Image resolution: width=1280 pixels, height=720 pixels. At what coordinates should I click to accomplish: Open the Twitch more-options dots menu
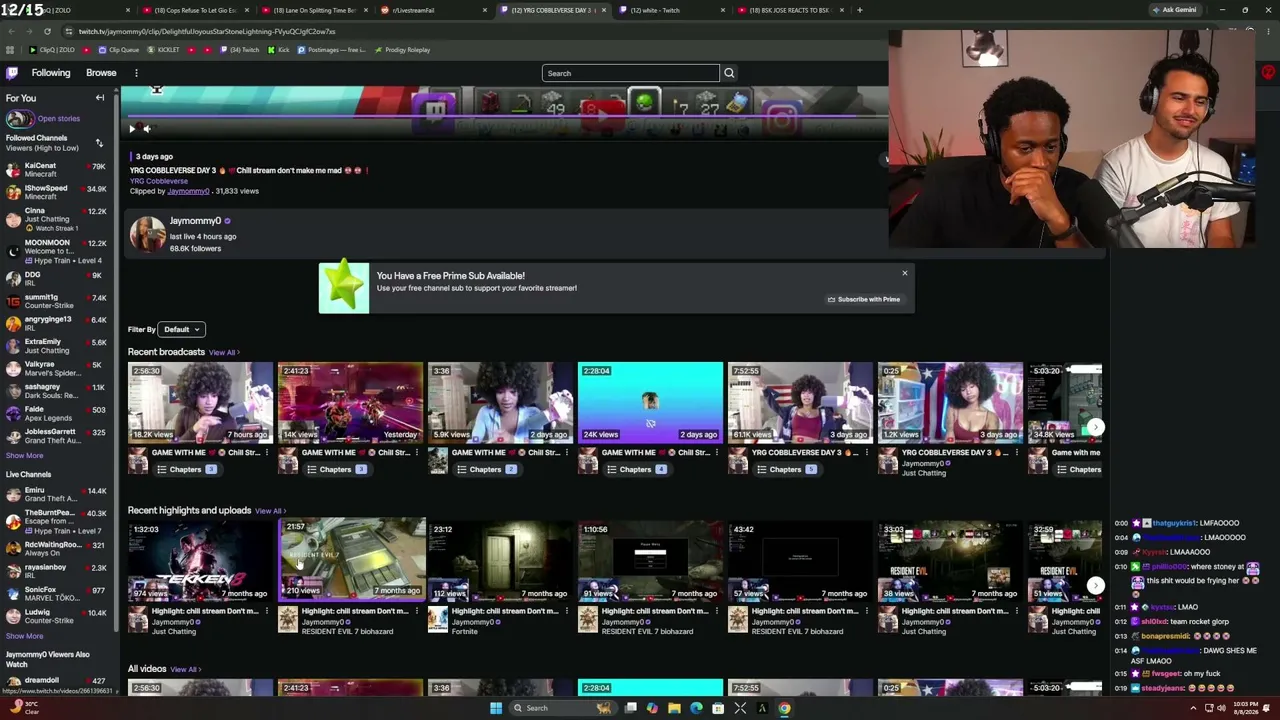click(x=136, y=73)
